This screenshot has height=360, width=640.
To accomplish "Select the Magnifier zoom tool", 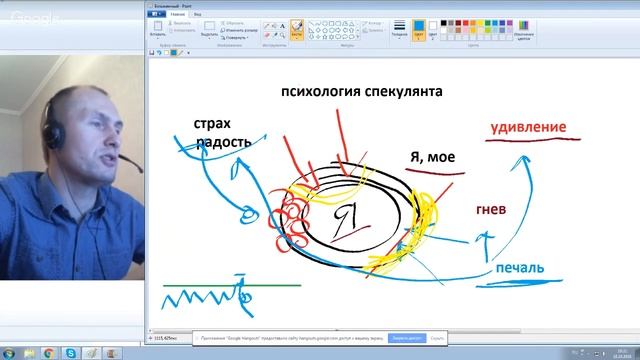I will [x=282, y=36].
